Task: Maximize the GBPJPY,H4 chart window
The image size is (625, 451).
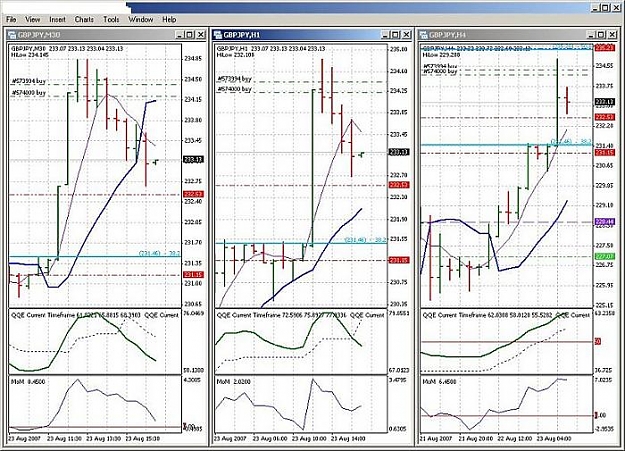Action: pyautogui.click(x=601, y=35)
